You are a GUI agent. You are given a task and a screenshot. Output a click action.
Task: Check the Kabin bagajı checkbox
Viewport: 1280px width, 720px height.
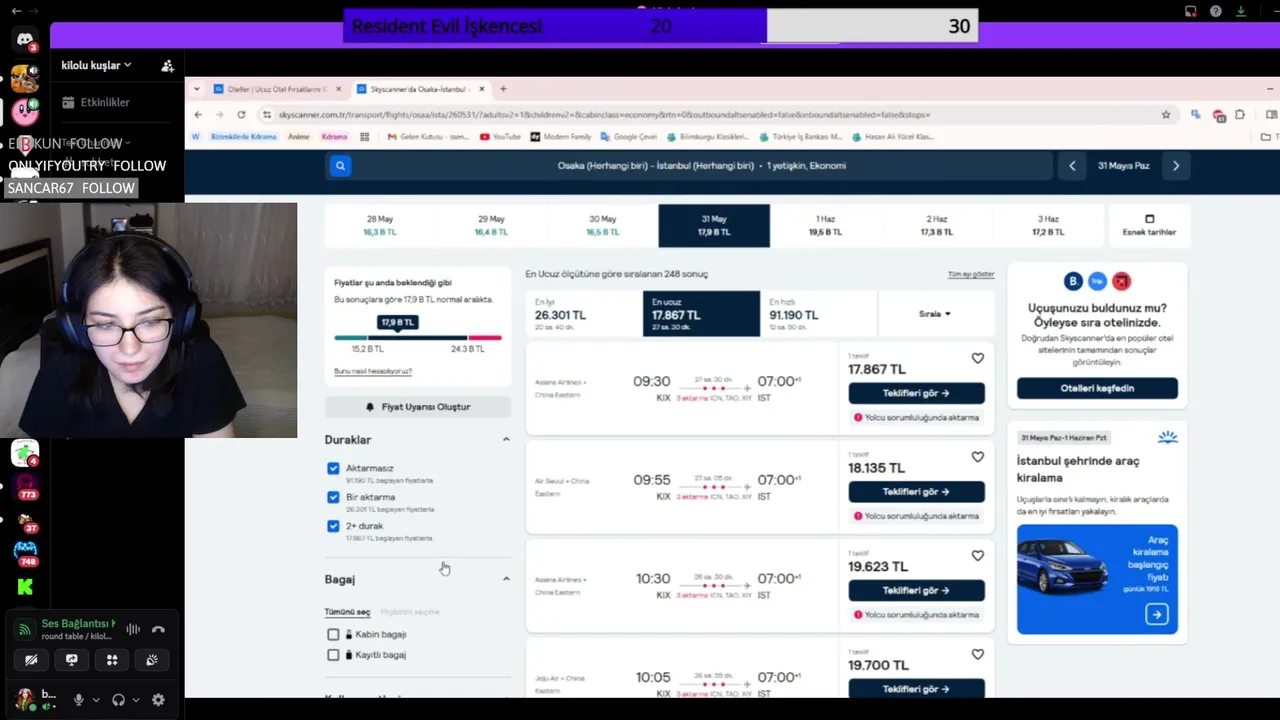point(333,634)
